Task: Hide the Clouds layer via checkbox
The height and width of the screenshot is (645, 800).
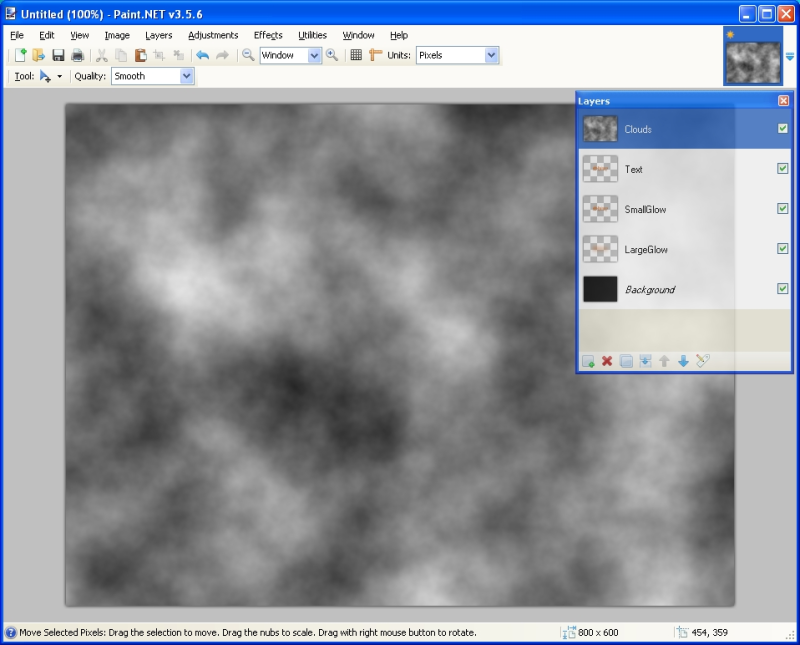Action: (x=783, y=129)
